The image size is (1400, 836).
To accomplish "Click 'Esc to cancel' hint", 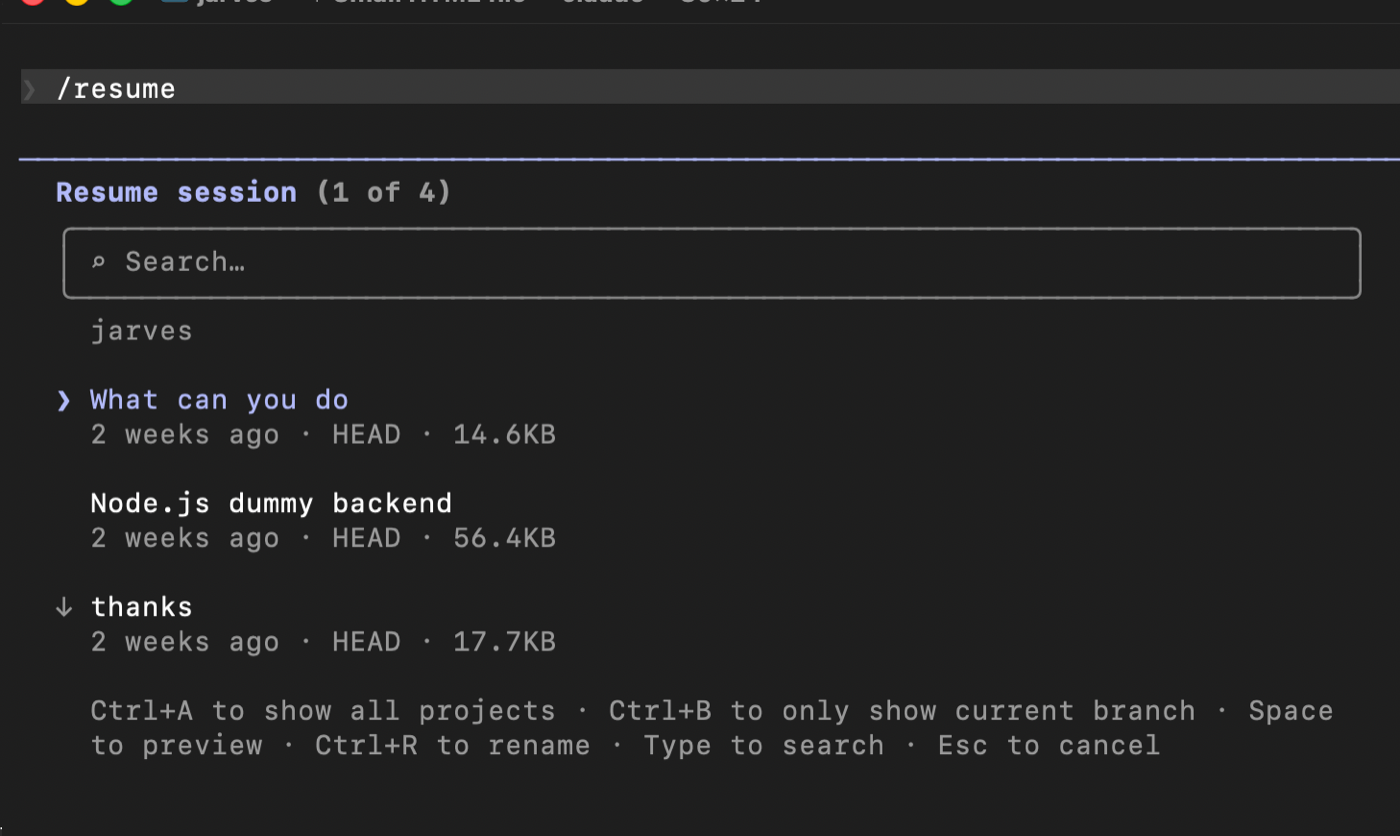I will 1049,746.
